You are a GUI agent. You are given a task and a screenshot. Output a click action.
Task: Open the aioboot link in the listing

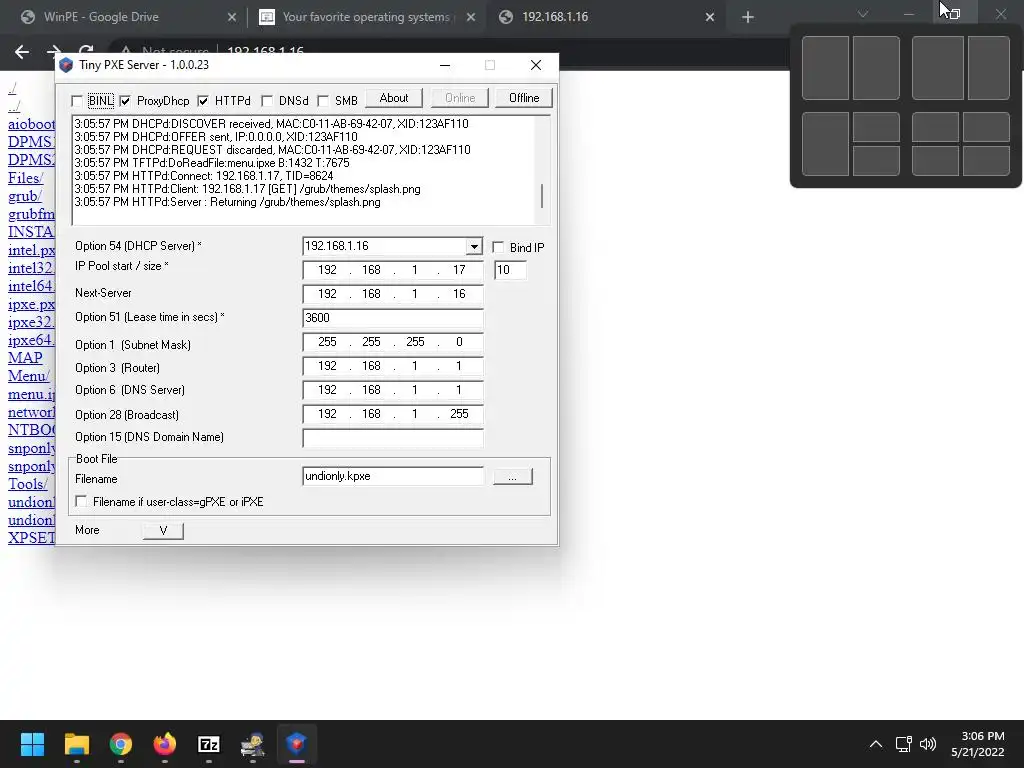point(31,124)
